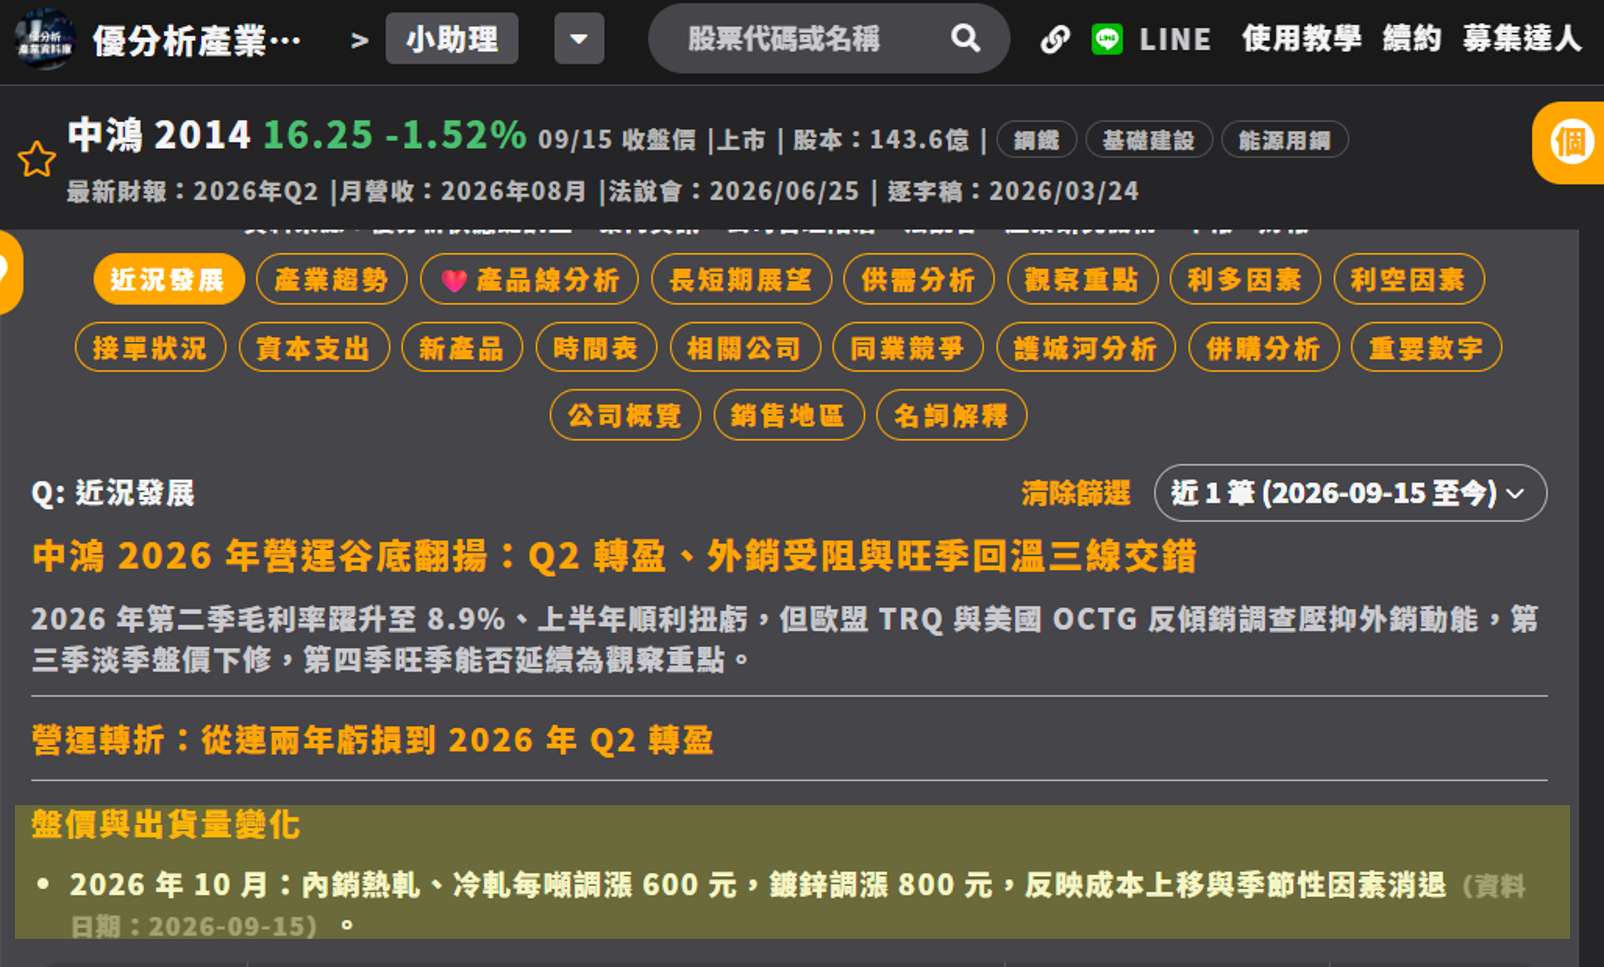The image size is (1604, 967).
Task: Open the LINE icon in header
Action: (1107, 39)
